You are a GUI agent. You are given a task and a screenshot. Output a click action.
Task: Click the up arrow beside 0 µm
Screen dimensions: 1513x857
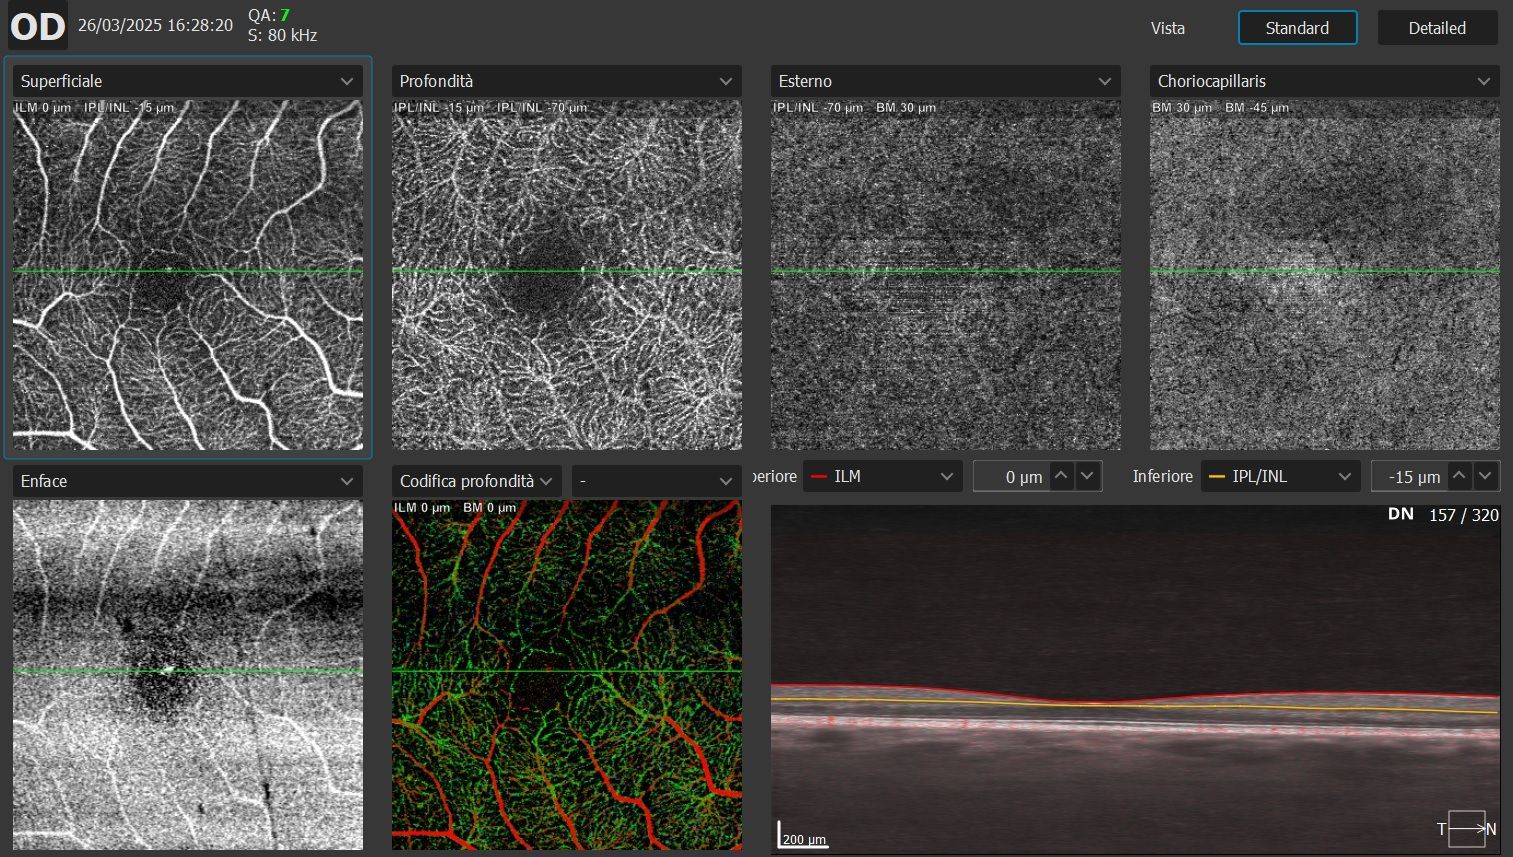(1062, 476)
